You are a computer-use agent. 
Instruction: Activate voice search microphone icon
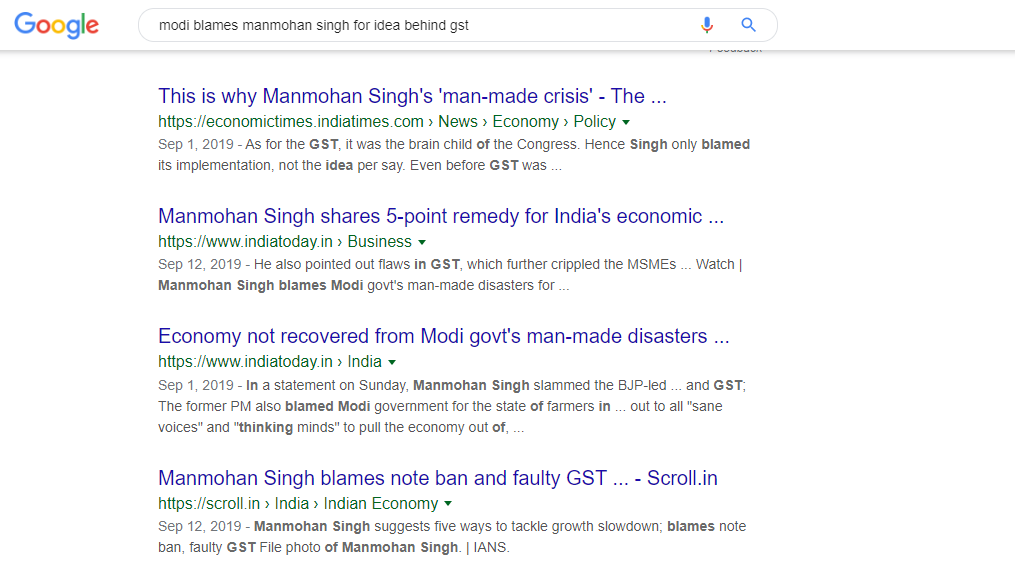[x=707, y=25]
